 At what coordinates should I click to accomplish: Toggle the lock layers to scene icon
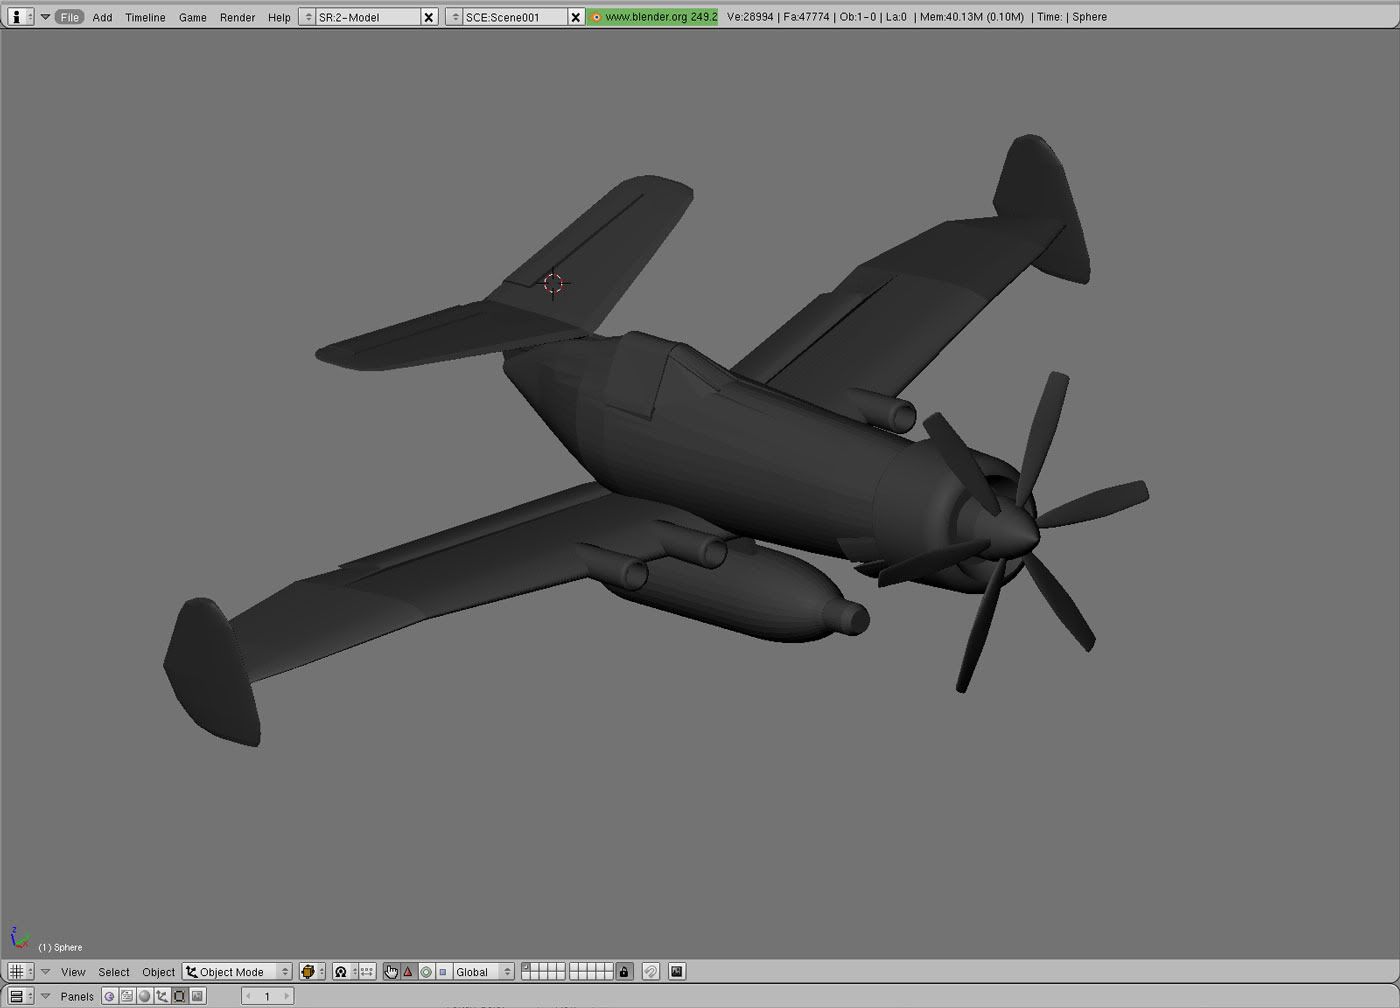click(624, 971)
